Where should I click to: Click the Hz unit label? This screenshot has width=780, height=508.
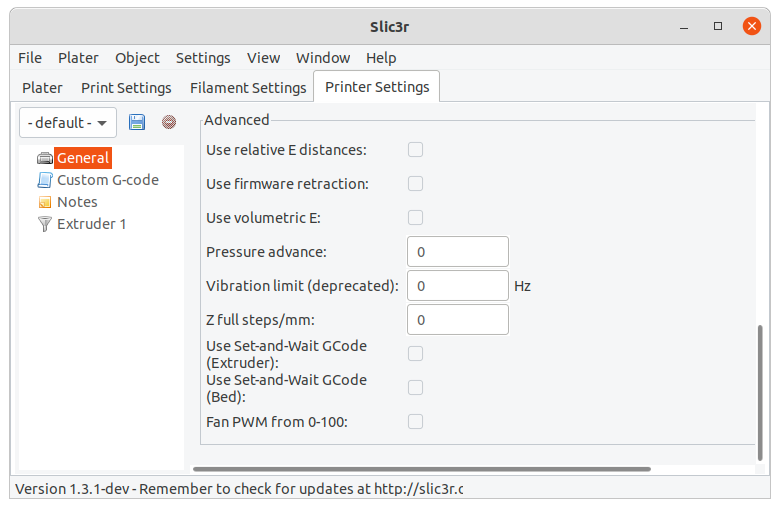[522, 286]
